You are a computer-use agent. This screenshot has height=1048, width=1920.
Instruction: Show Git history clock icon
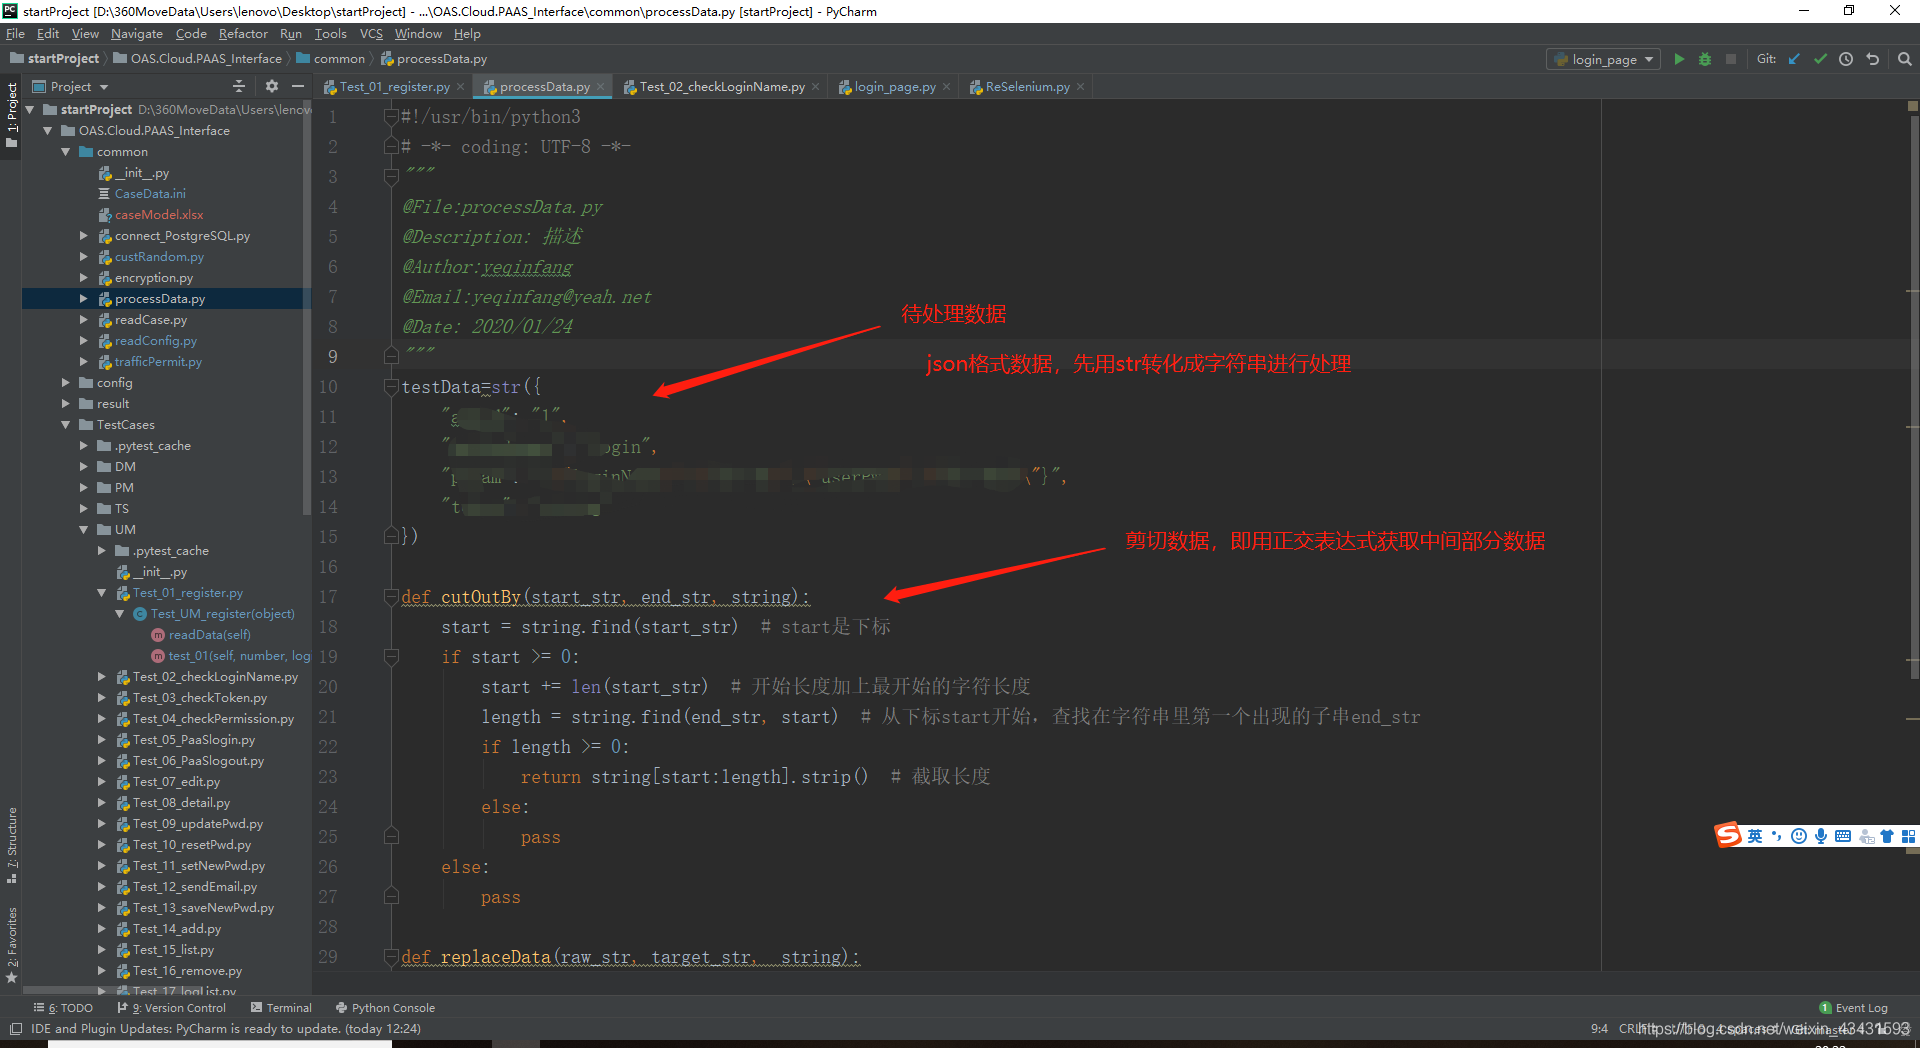pos(1846,59)
